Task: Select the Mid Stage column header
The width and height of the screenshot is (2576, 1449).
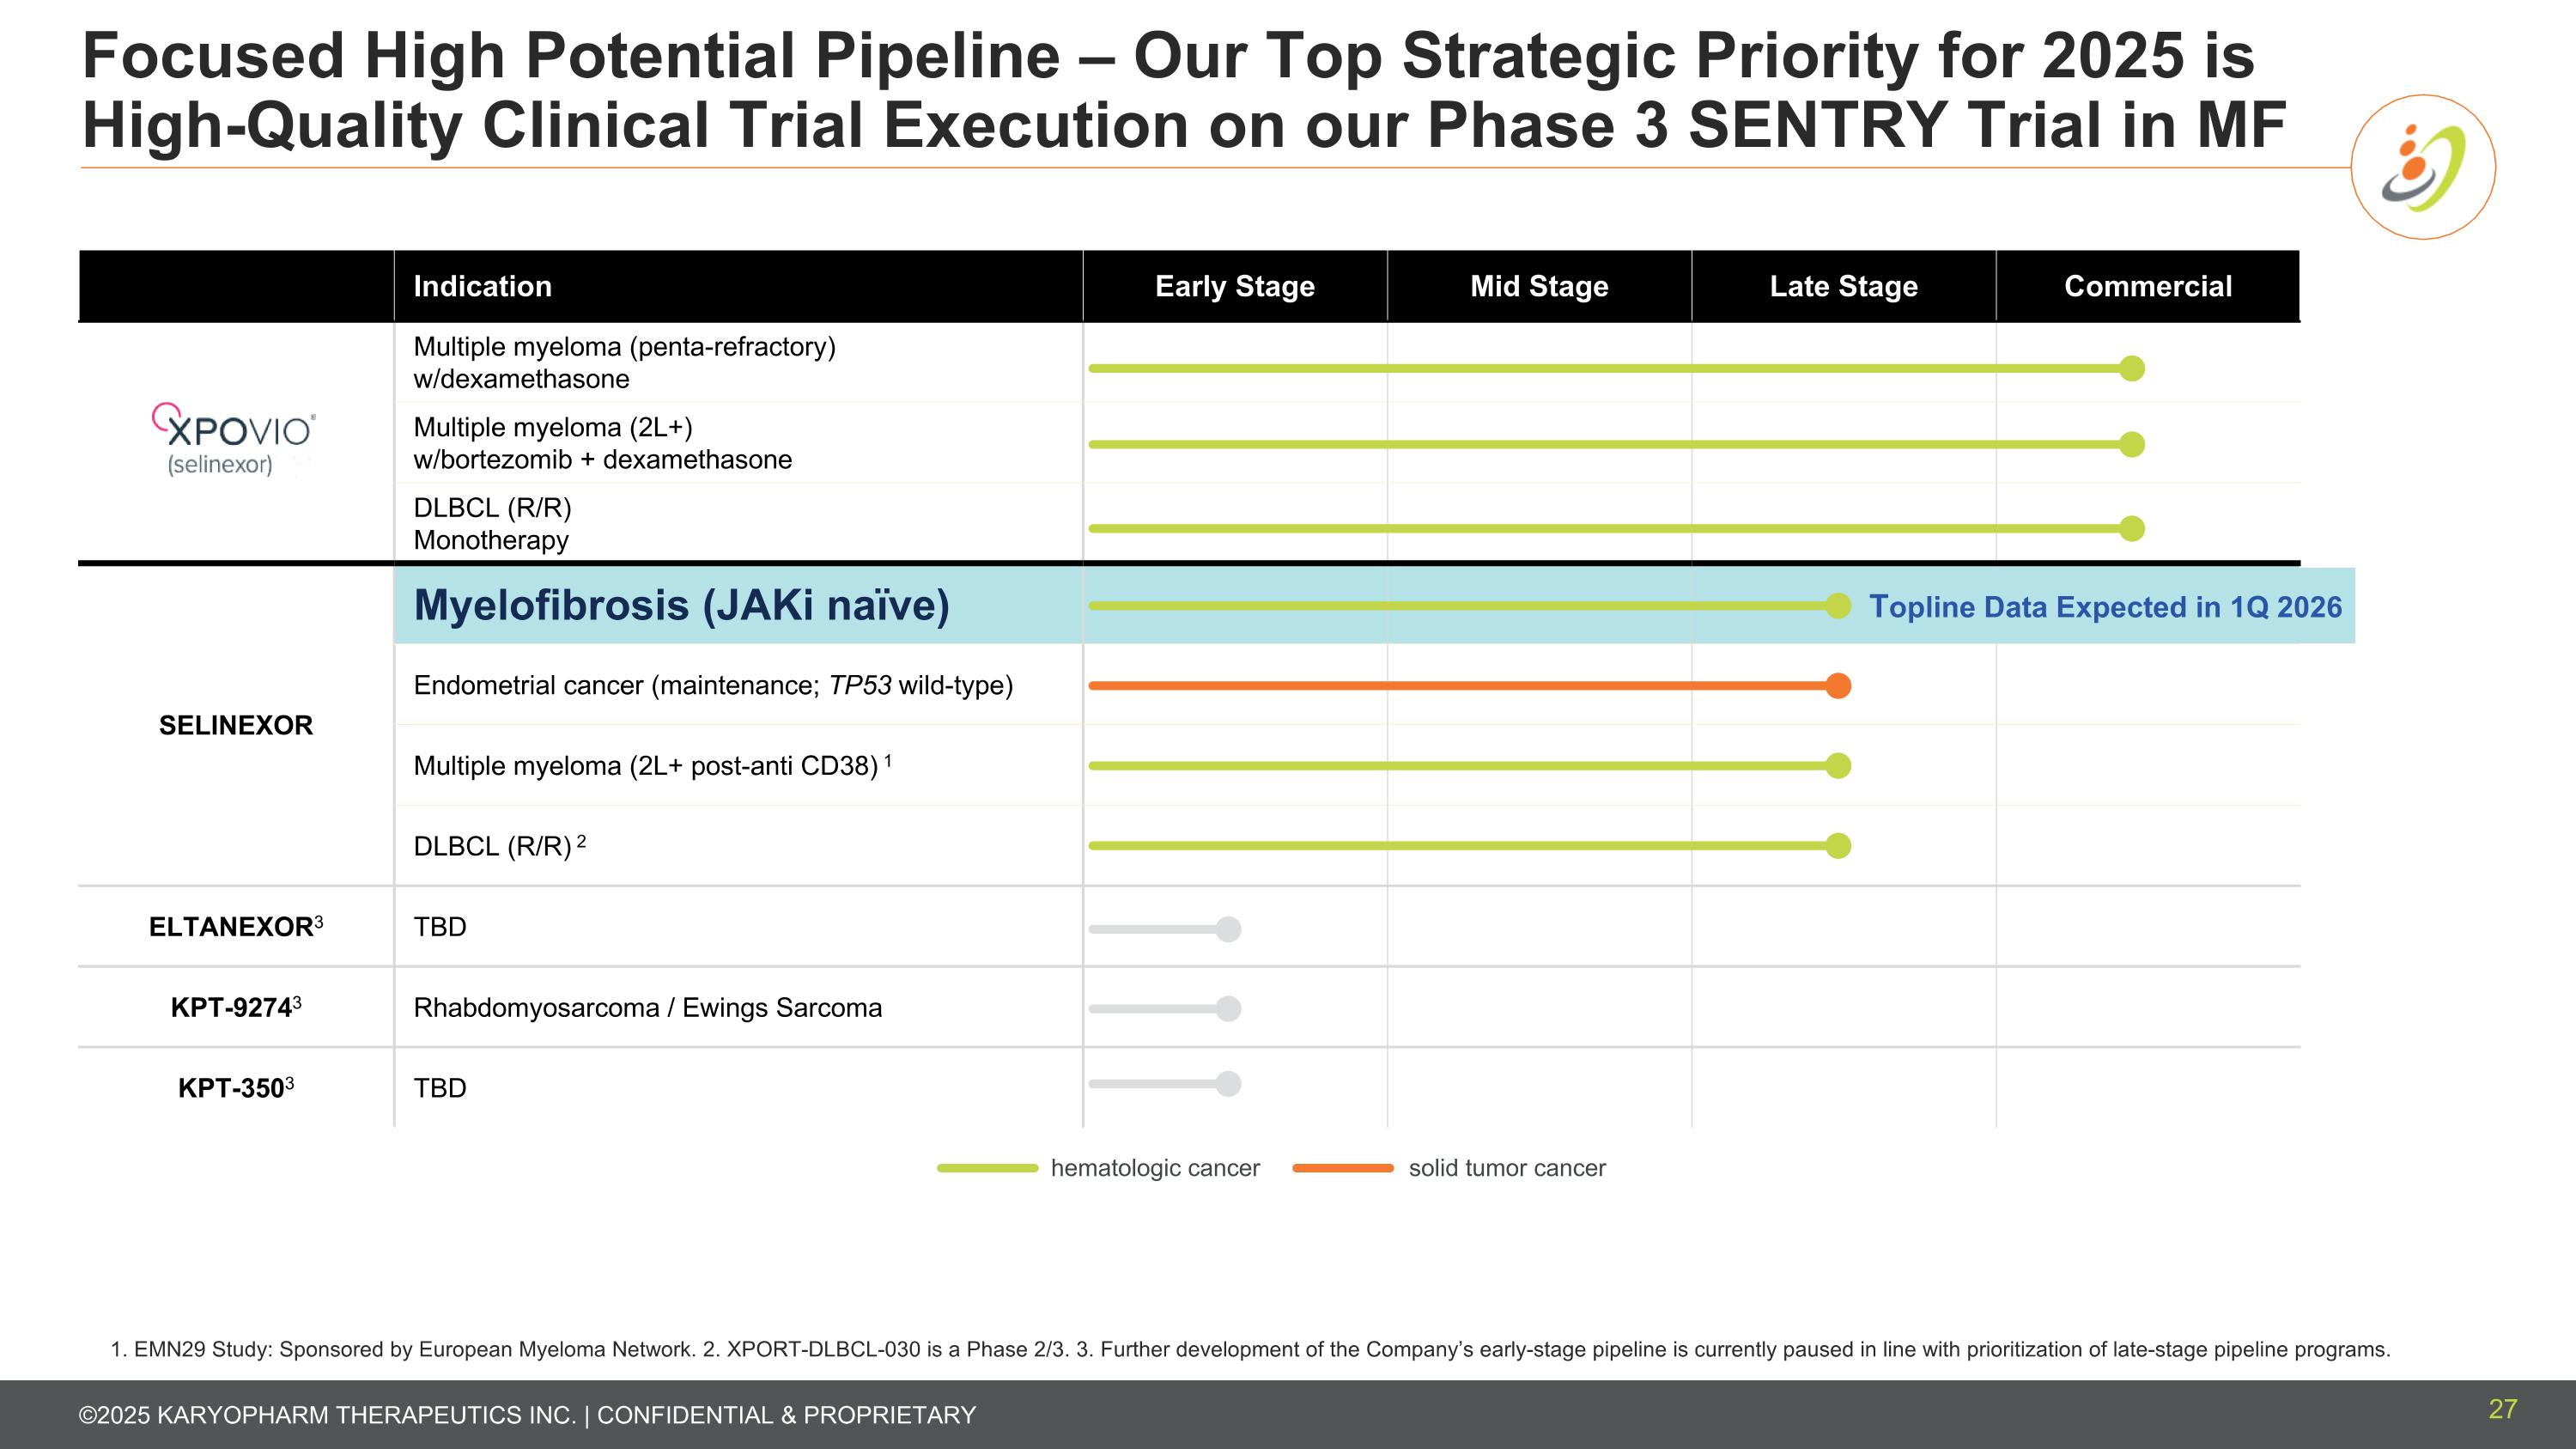Action: [x=1539, y=287]
